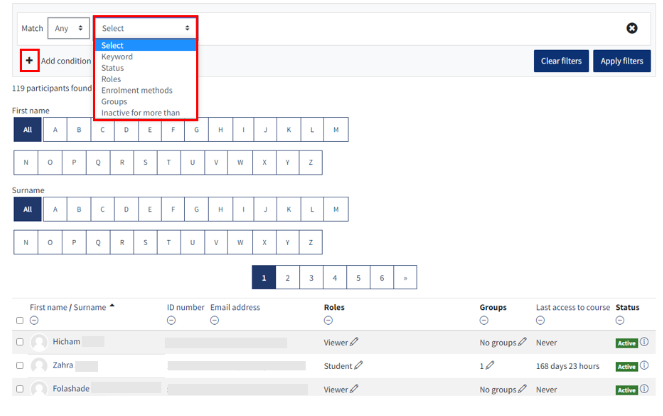Select the checkbox for Zahra
The height and width of the screenshot is (416, 663).
coord(19,365)
